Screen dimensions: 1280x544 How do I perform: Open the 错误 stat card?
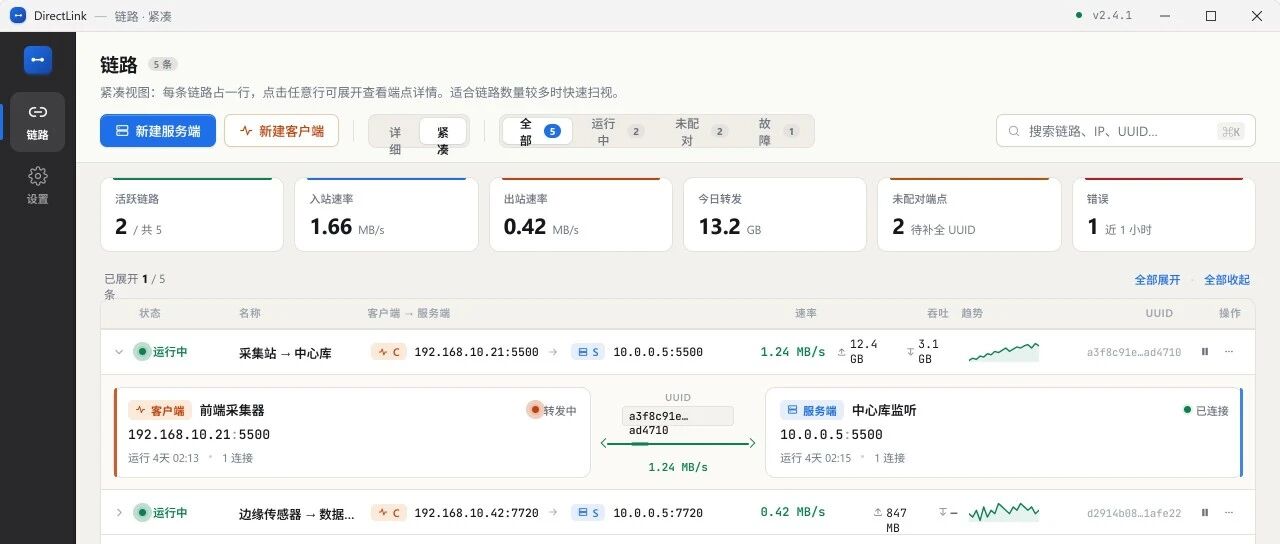(x=1163, y=215)
